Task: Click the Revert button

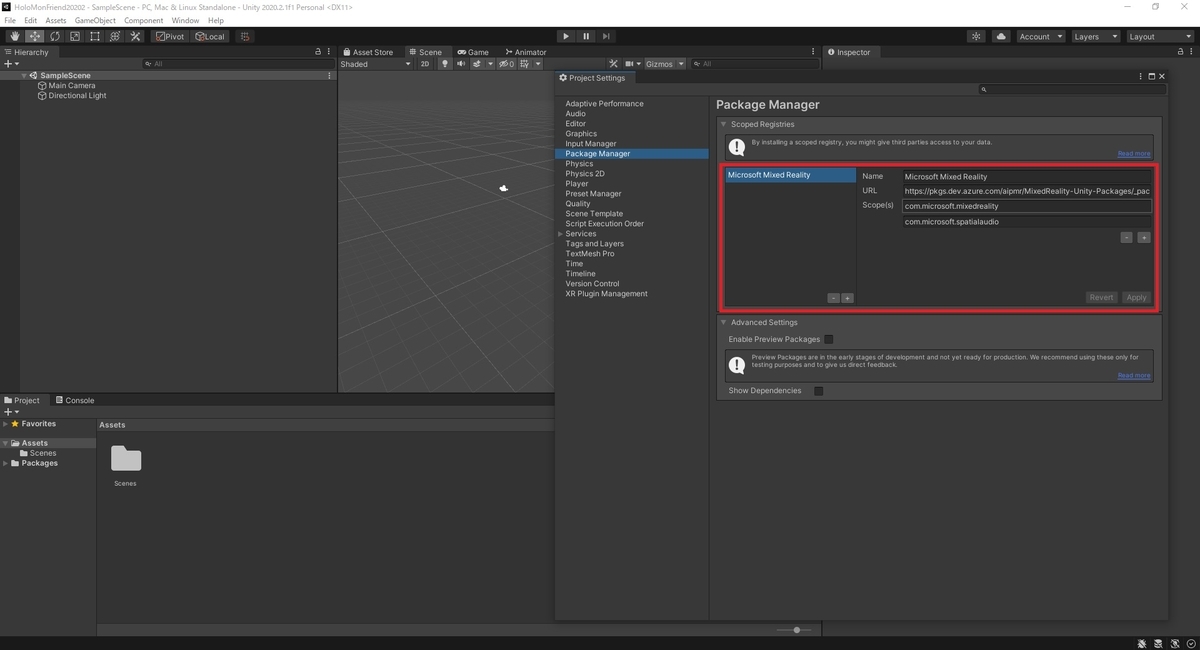Action: coord(1101,297)
